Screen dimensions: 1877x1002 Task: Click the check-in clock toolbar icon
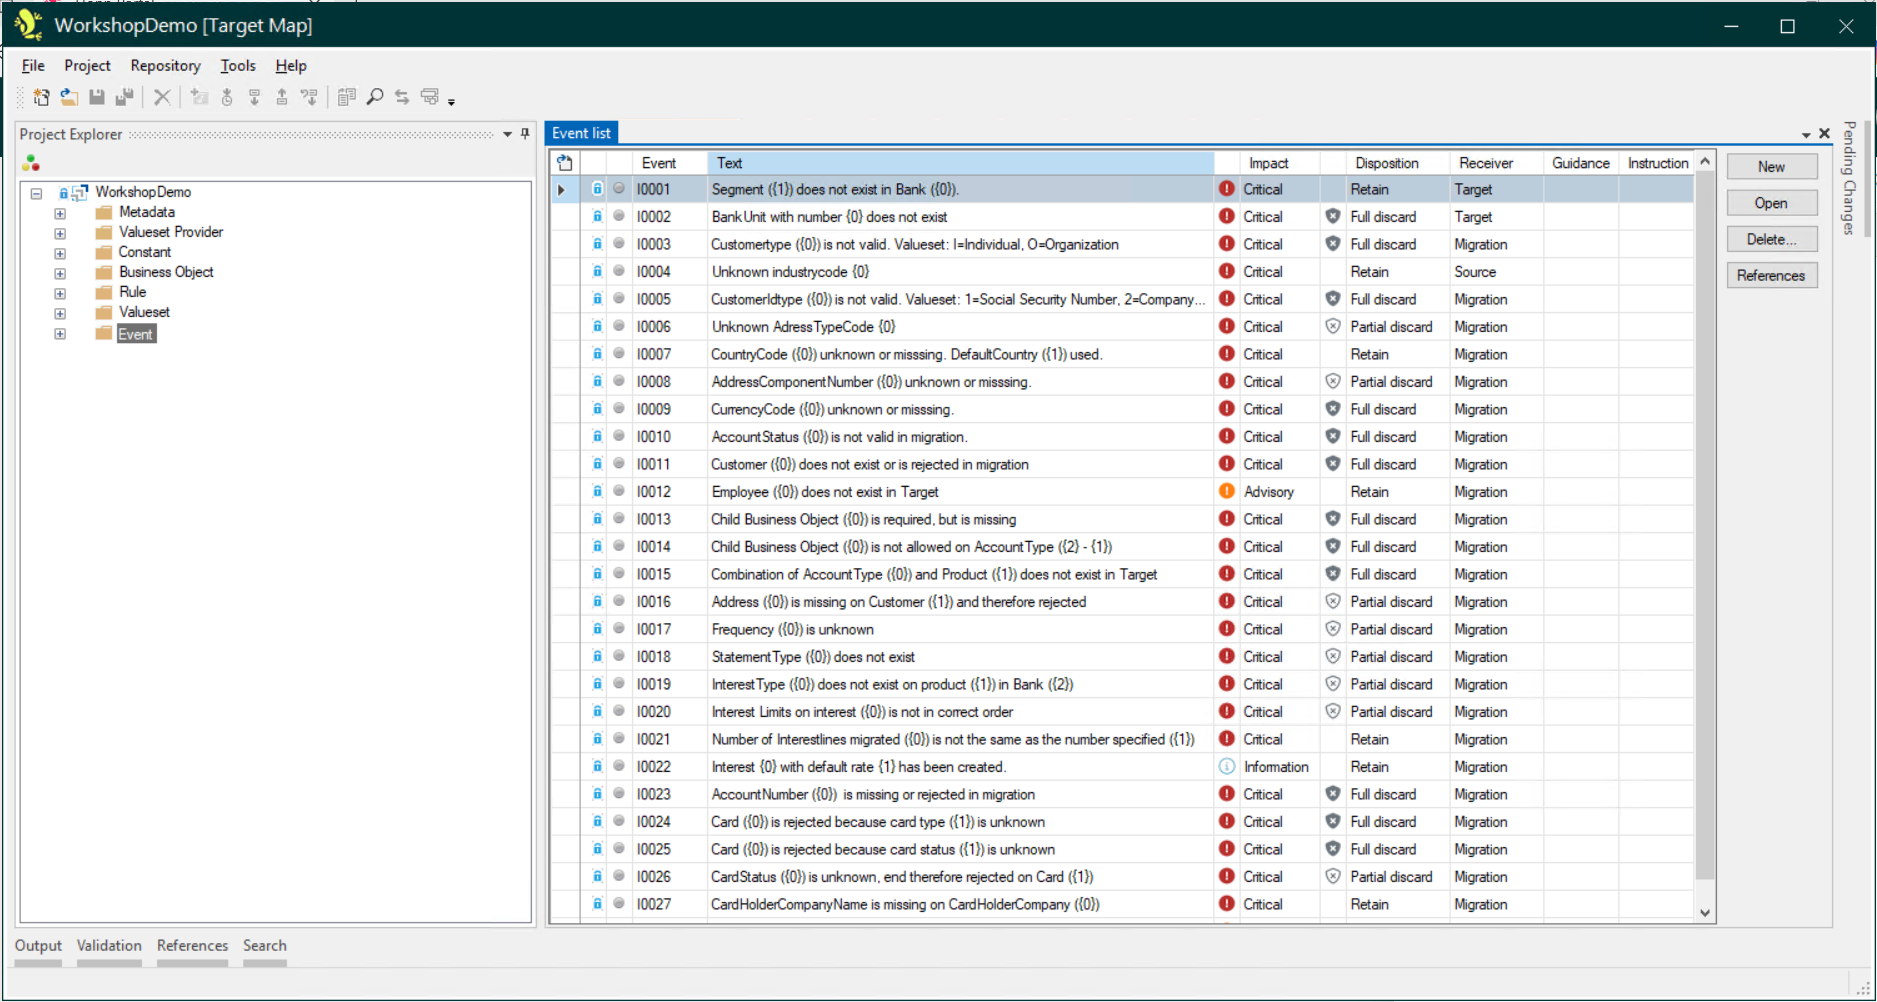pyautogui.click(x=227, y=97)
